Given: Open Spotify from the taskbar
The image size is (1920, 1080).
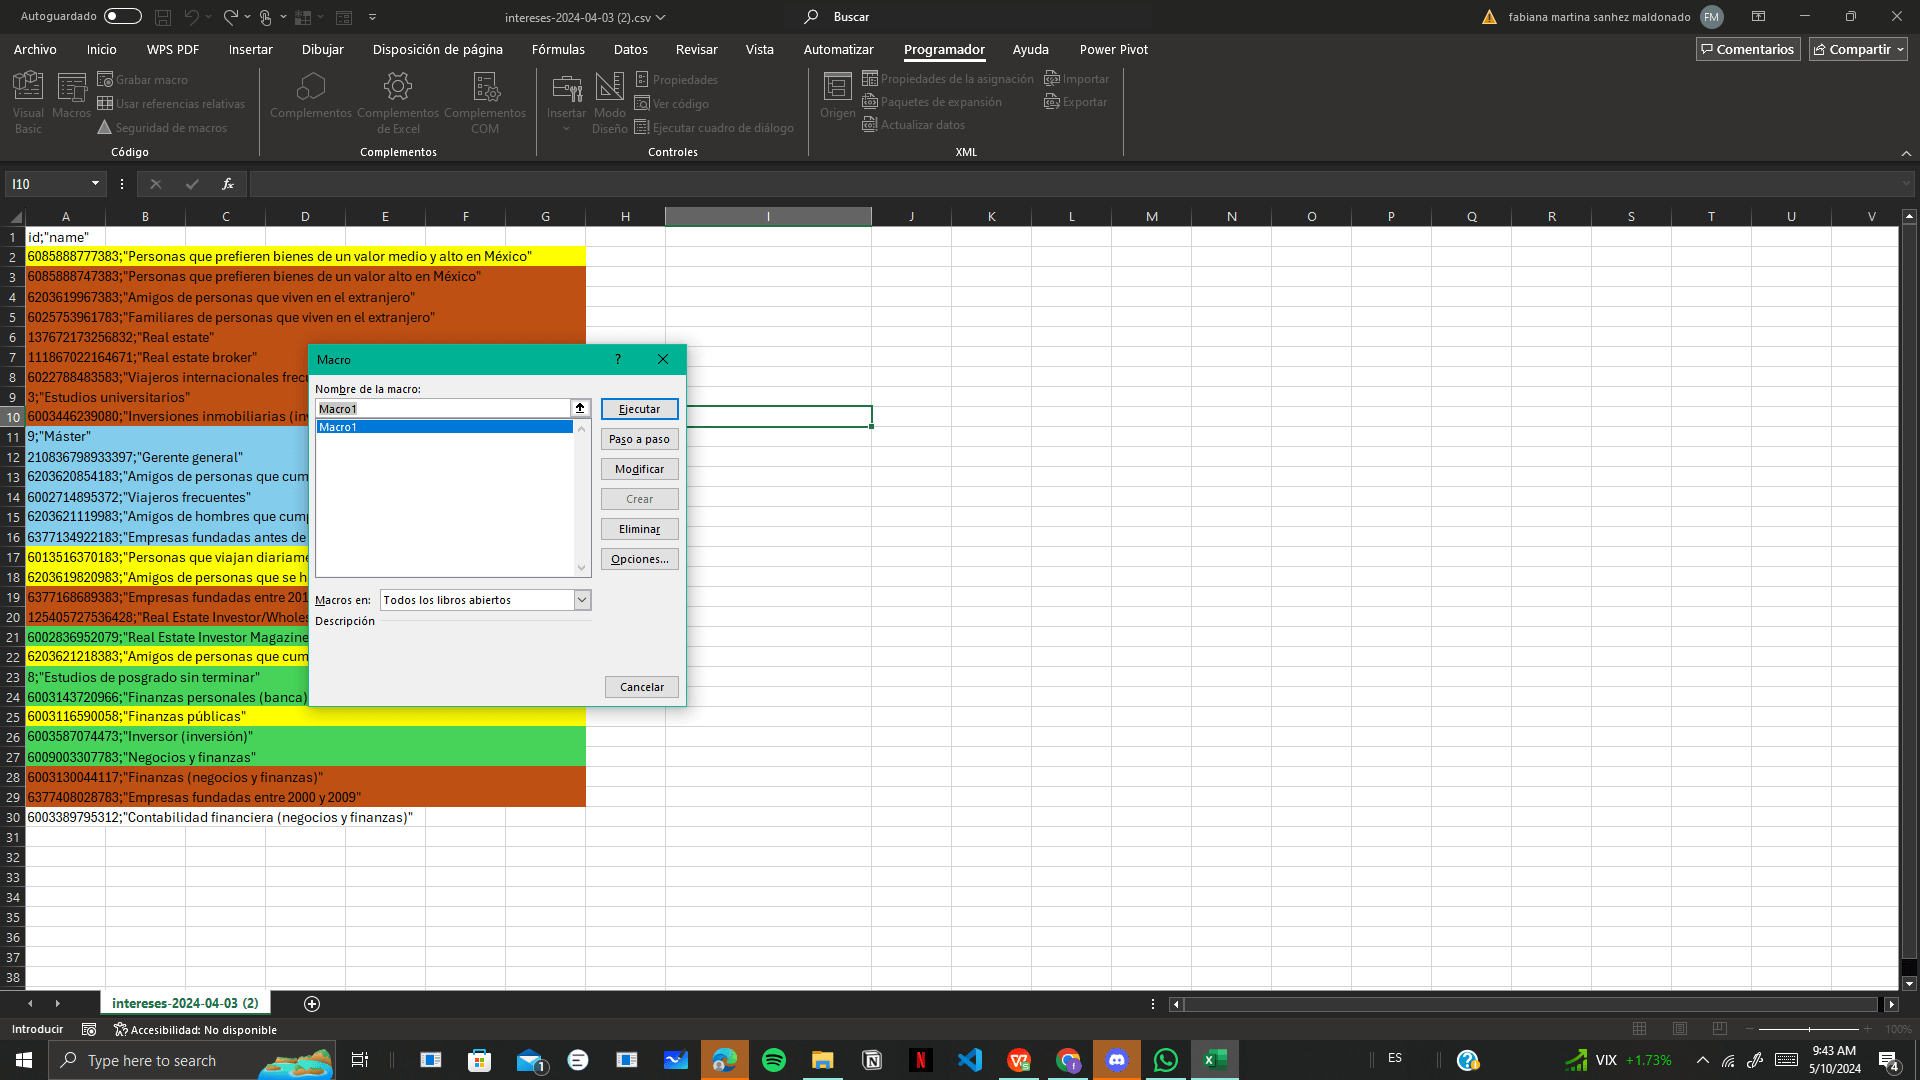Looking at the screenshot, I should coord(774,1060).
